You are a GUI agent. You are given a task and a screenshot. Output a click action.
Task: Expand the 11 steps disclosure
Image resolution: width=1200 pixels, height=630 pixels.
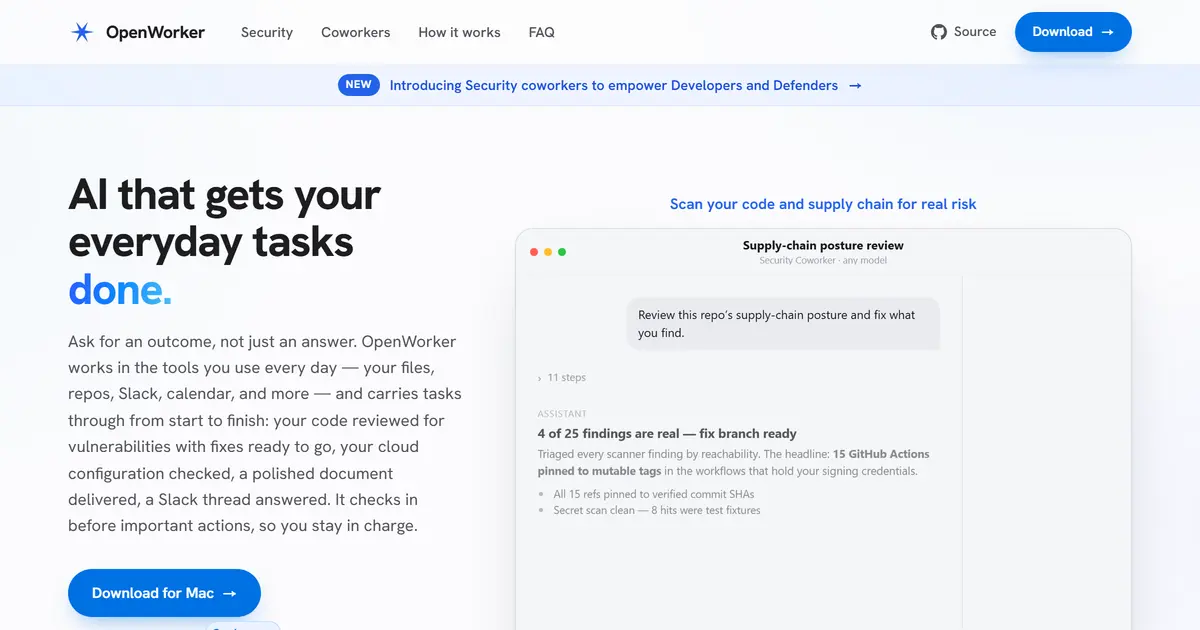click(562, 378)
